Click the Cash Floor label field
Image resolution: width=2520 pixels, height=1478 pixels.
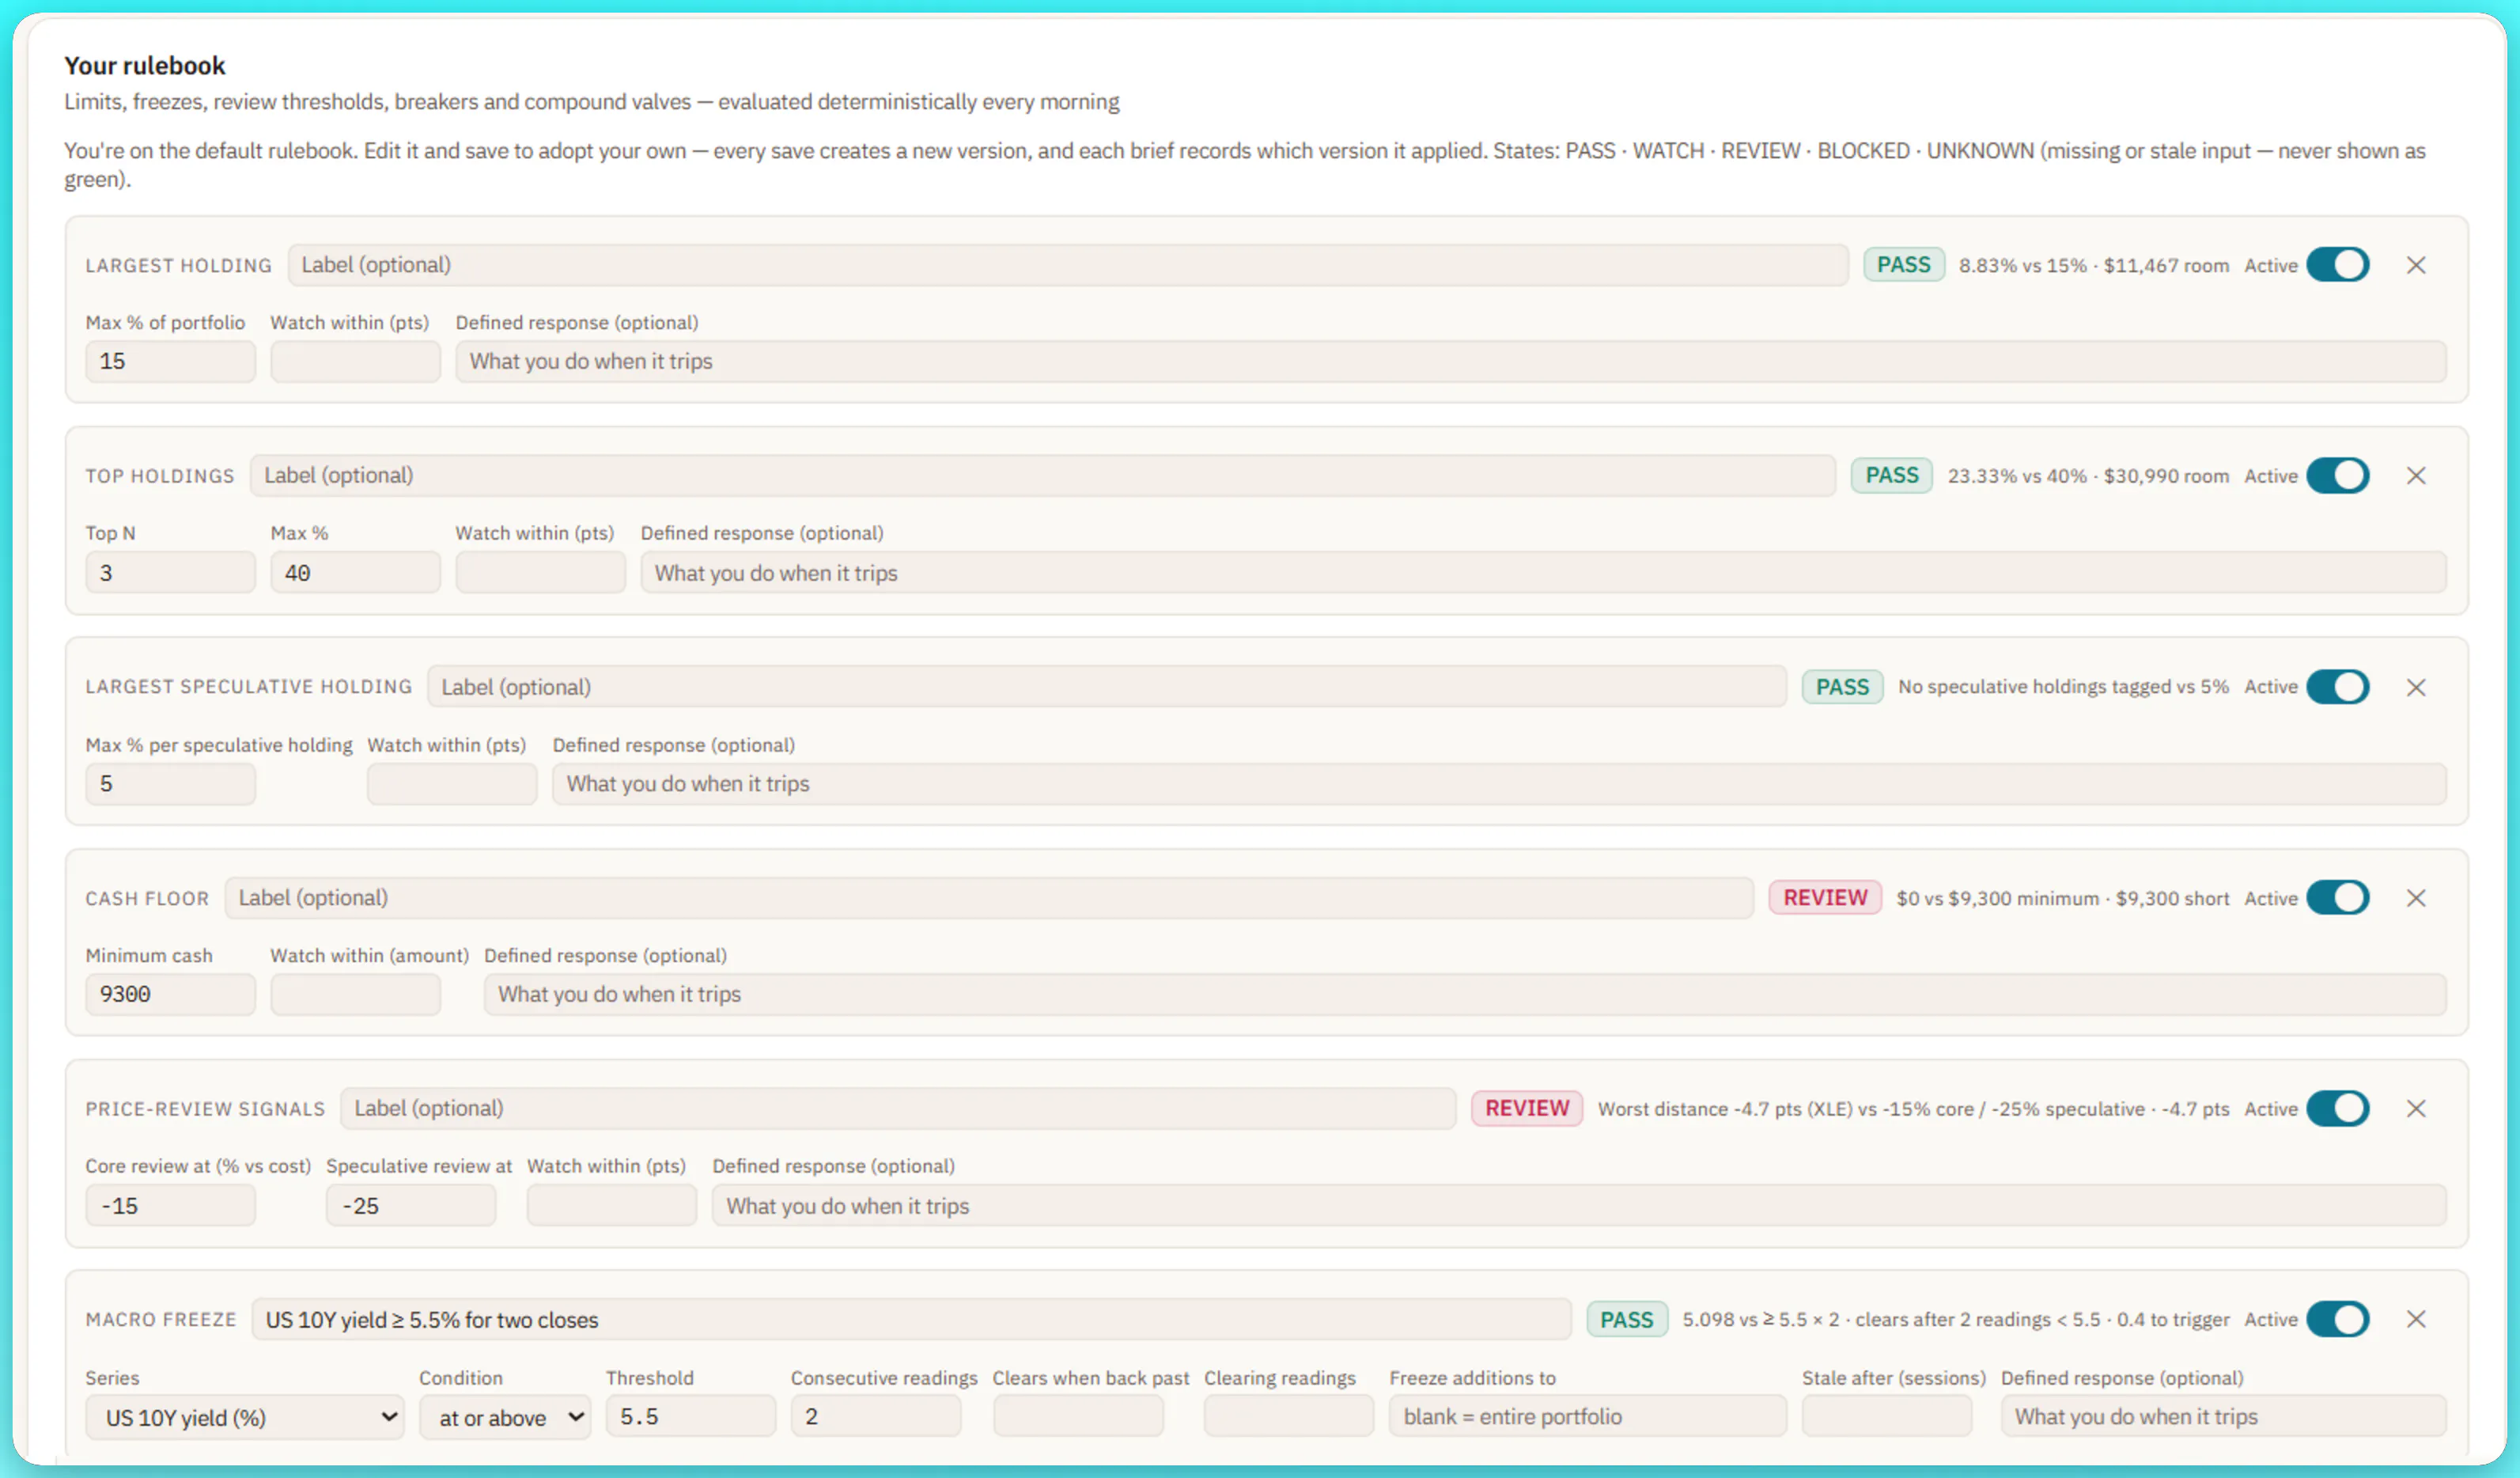point(989,898)
